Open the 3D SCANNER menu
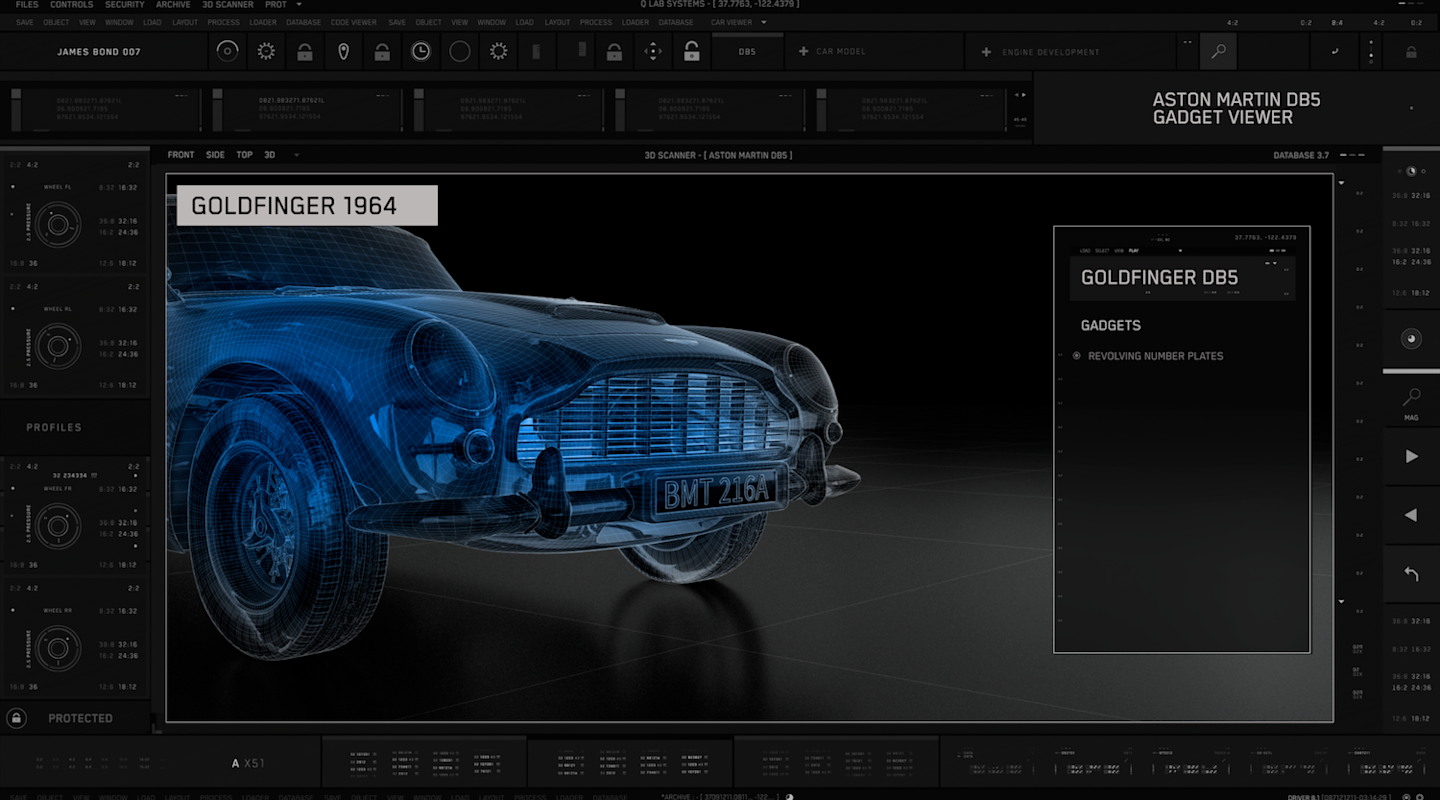The width and height of the screenshot is (1440, 800). [x=227, y=4]
